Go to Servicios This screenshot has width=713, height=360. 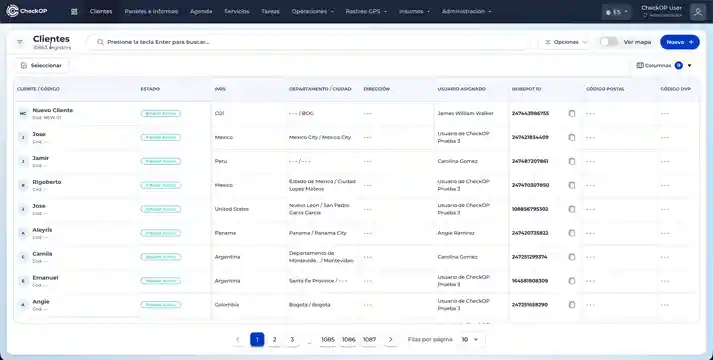click(237, 11)
